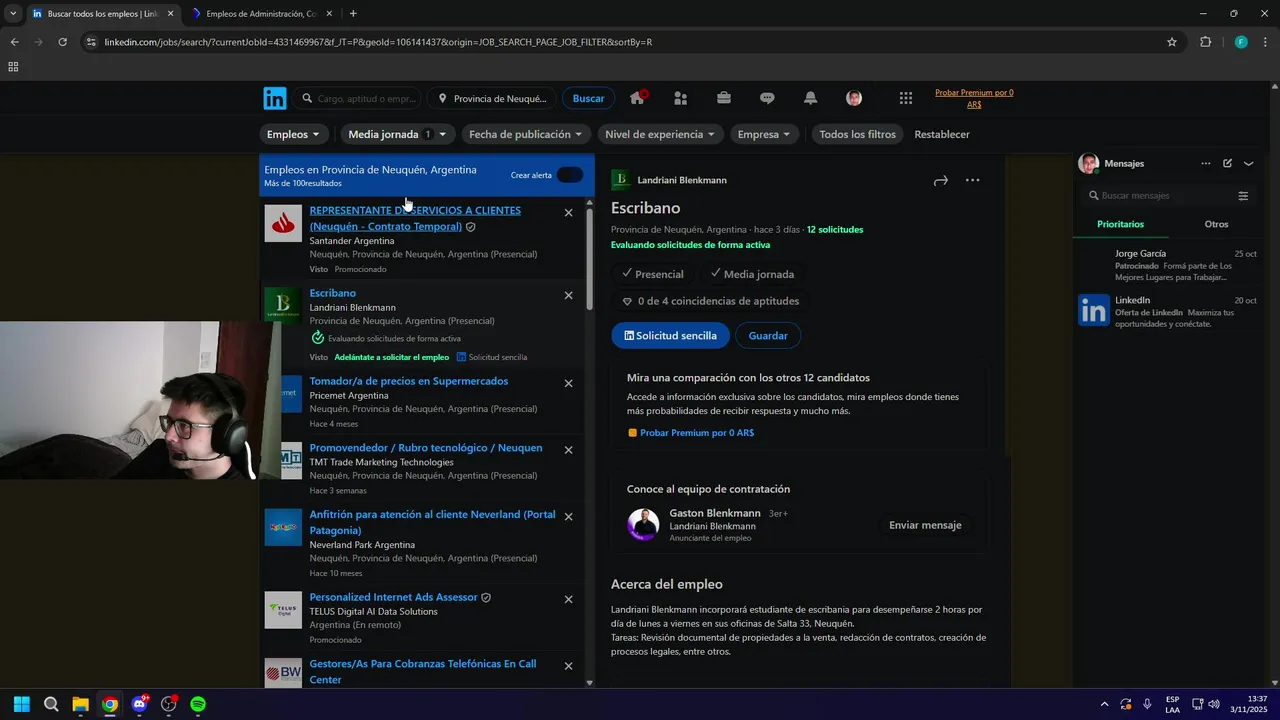Open Fecha de publicación filter dropdown

[x=525, y=134]
